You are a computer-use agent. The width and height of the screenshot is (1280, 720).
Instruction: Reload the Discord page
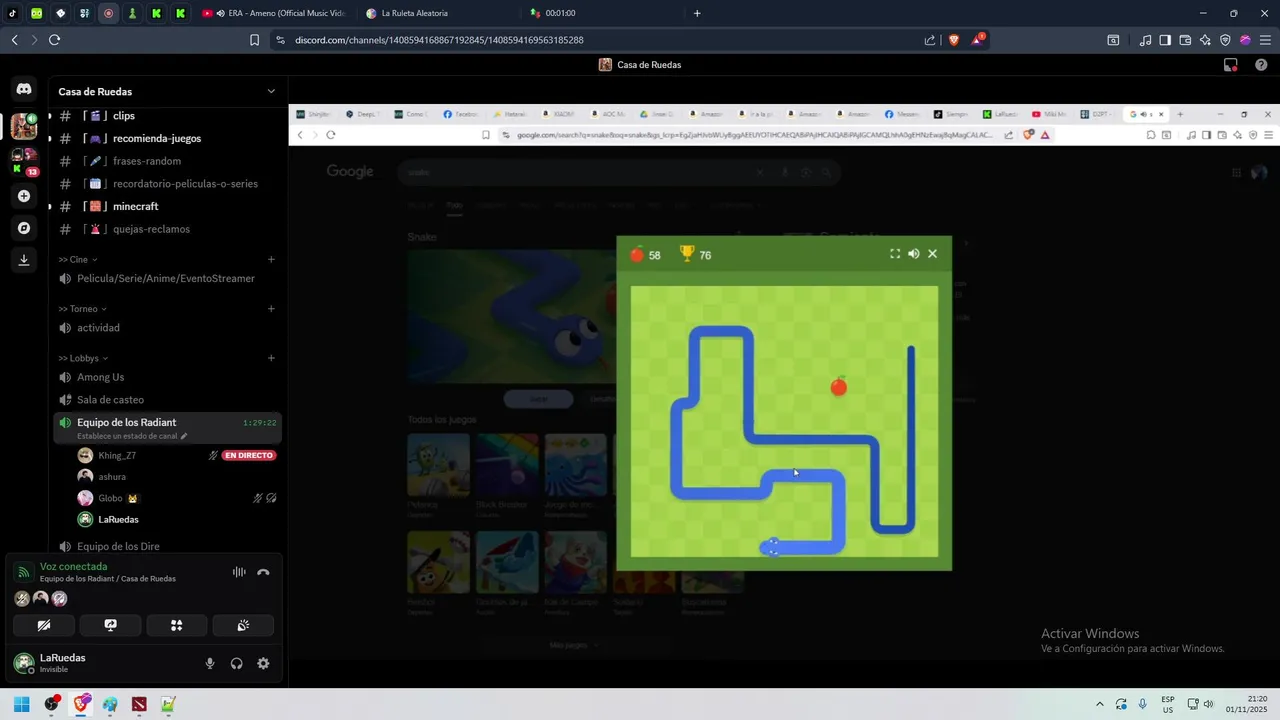54,40
